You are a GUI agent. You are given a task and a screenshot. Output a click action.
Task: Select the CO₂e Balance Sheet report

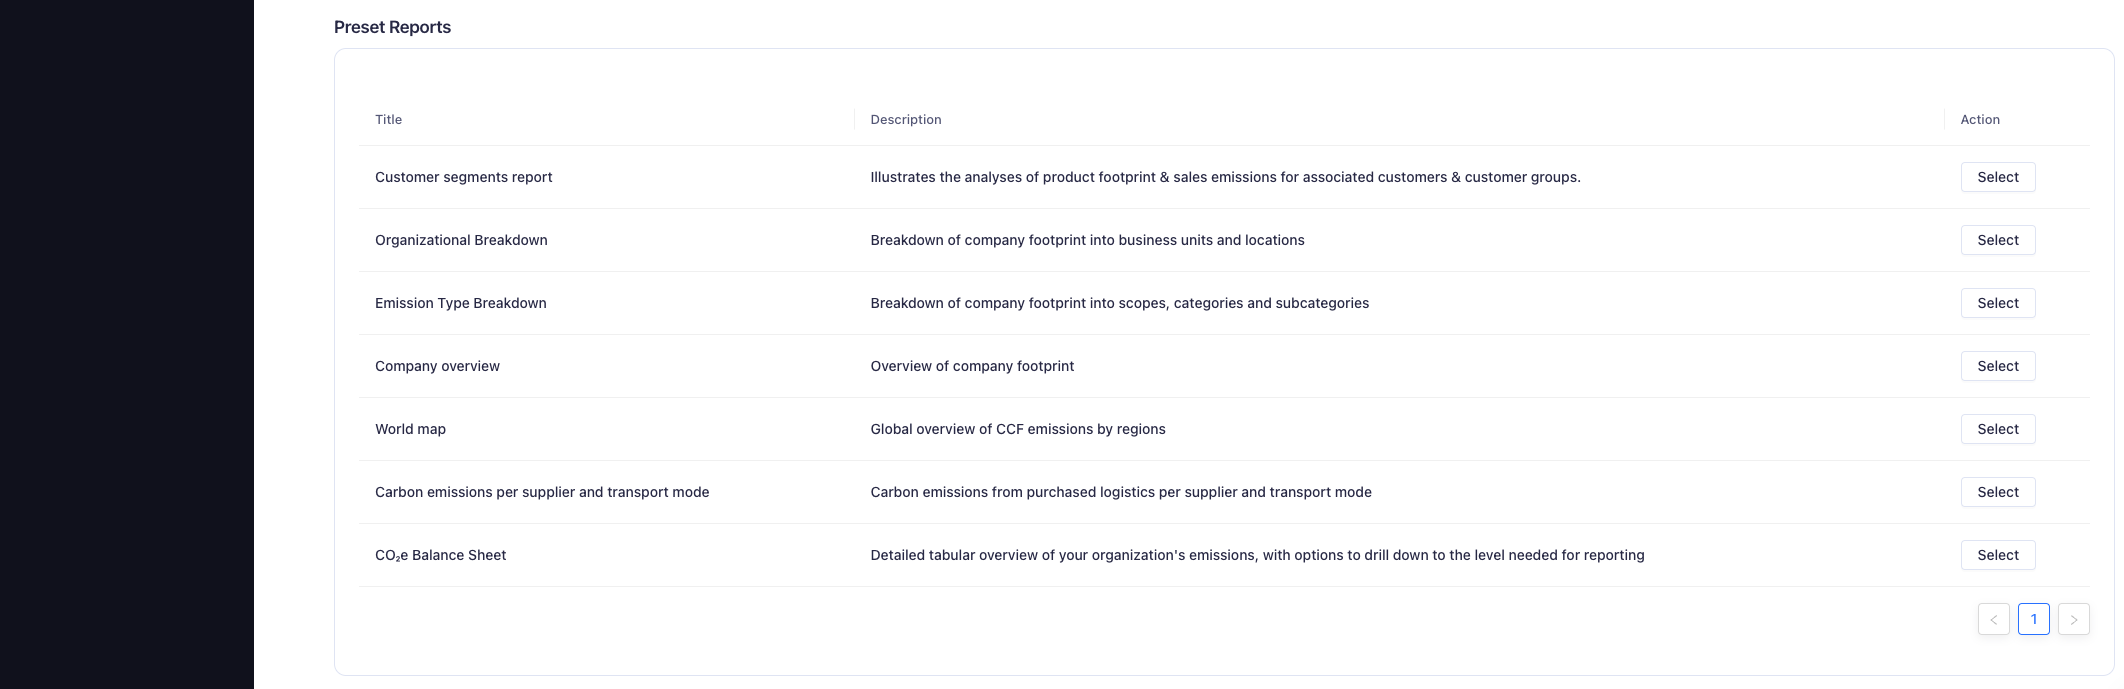tap(1997, 555)
